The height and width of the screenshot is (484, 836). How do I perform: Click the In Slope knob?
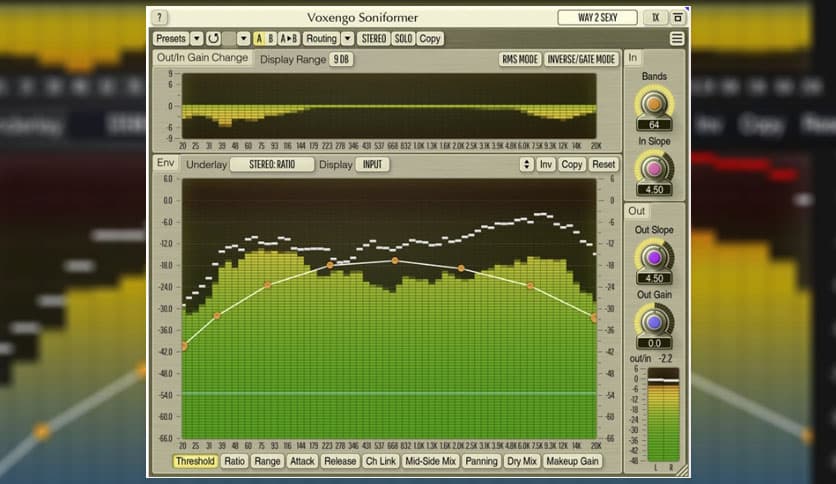coord(654,168)
